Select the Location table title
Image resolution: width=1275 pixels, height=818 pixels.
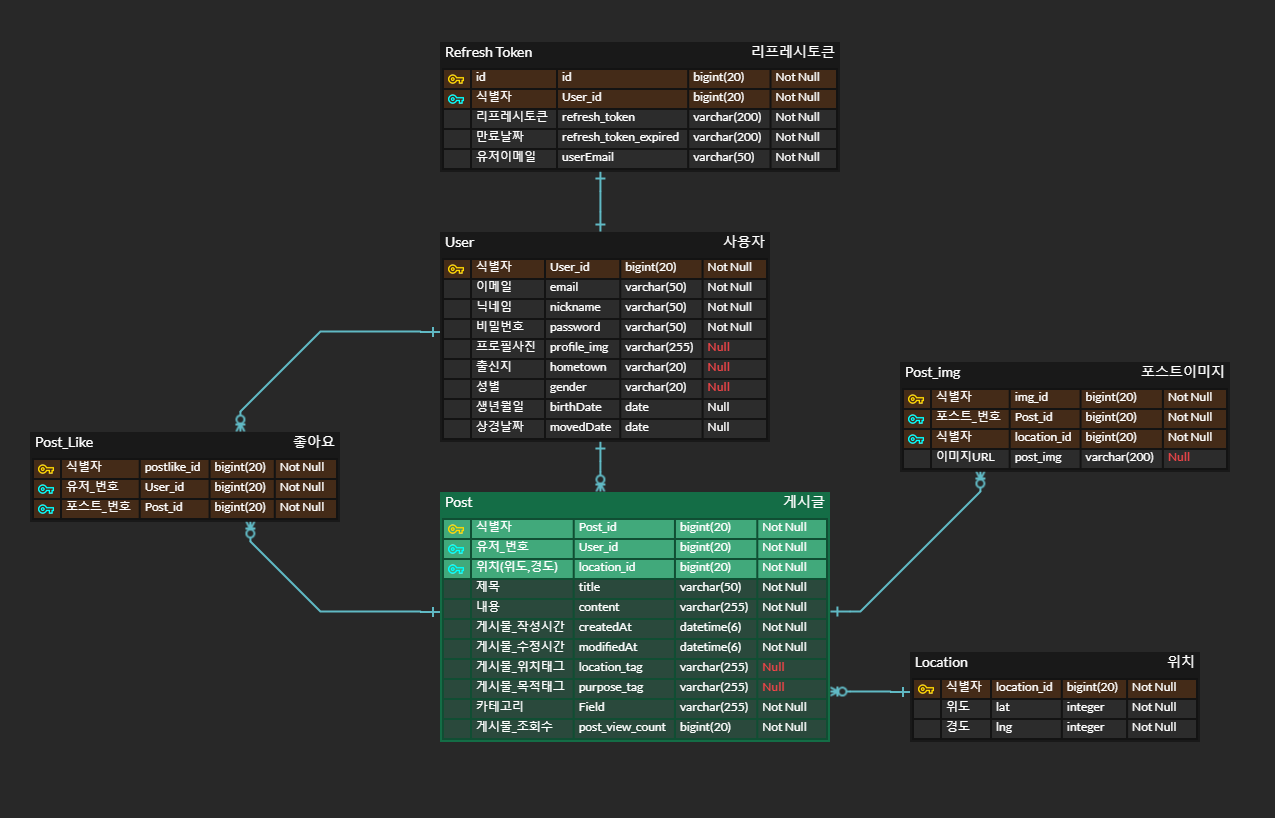coord(941,662)
